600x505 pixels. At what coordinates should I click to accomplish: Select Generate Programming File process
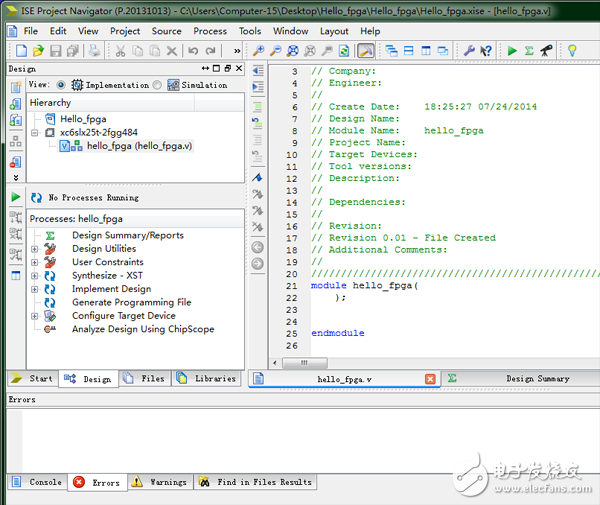[131, 302]
